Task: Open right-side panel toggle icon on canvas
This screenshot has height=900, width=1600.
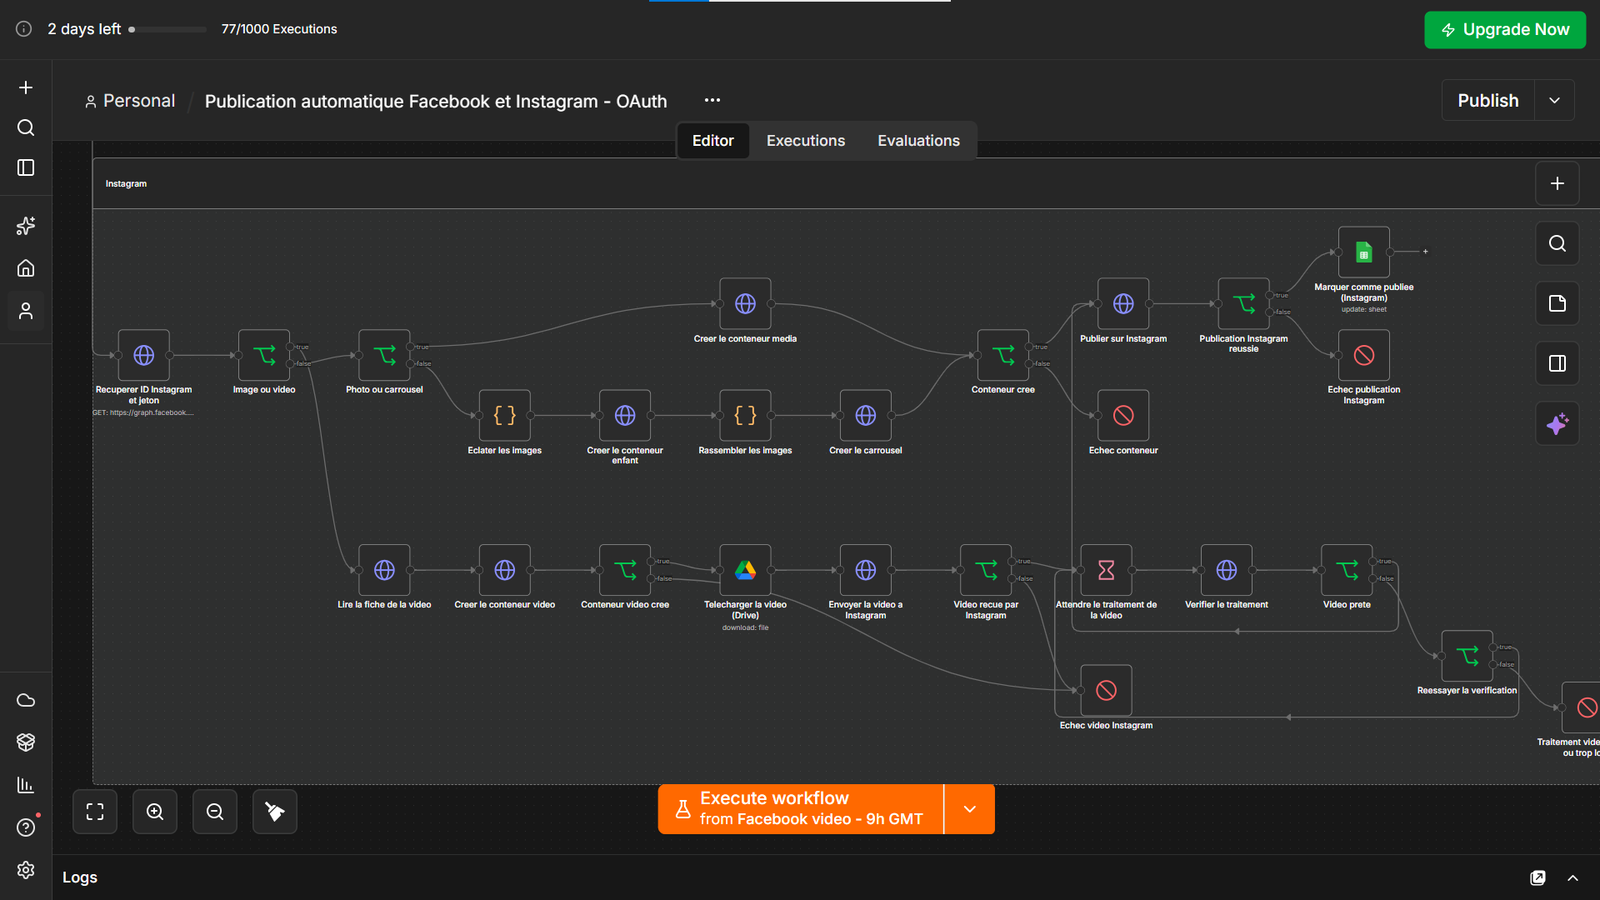Action: [1557, 363]
